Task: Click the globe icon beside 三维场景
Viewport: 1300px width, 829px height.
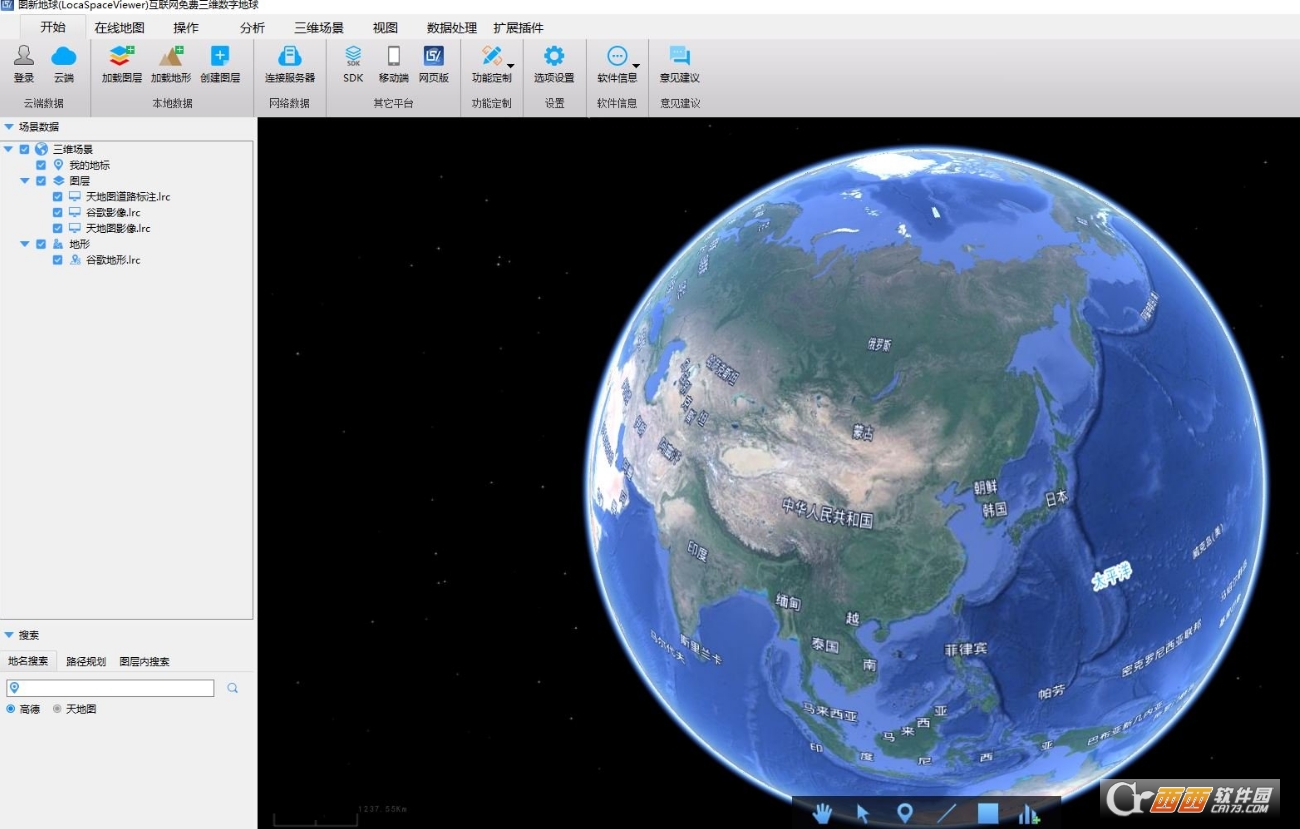Action: click(41, 149)
